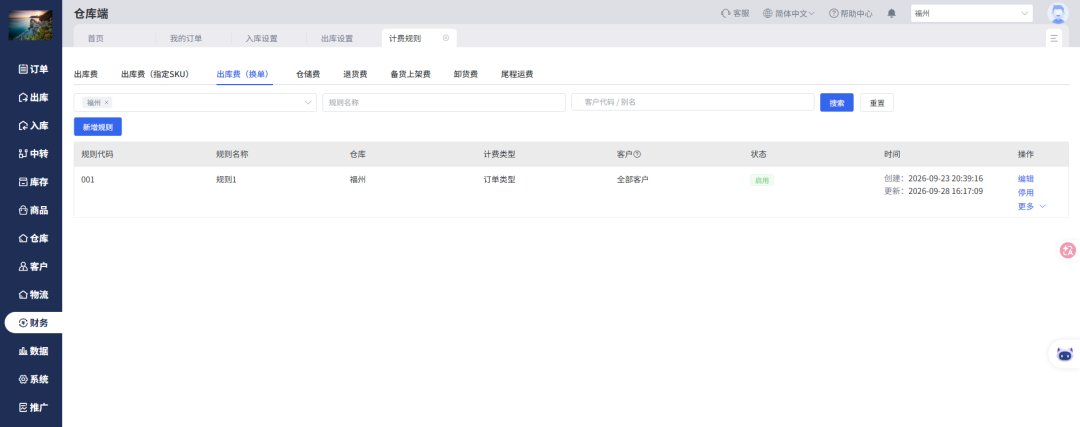Viewport: 1080px width, 427px height.
Task: Click the 启用 status badge
Action: tap(762, 180)
